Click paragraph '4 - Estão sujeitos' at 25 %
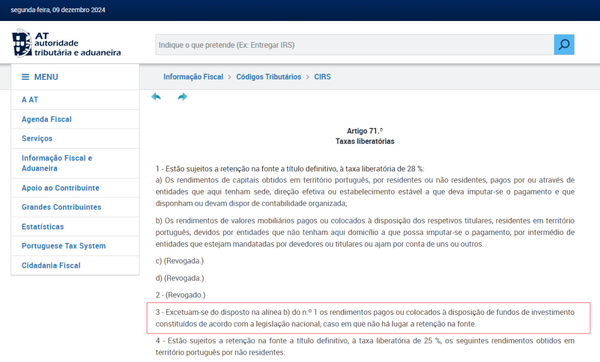 pyautogui.click(x=365, y=347)
